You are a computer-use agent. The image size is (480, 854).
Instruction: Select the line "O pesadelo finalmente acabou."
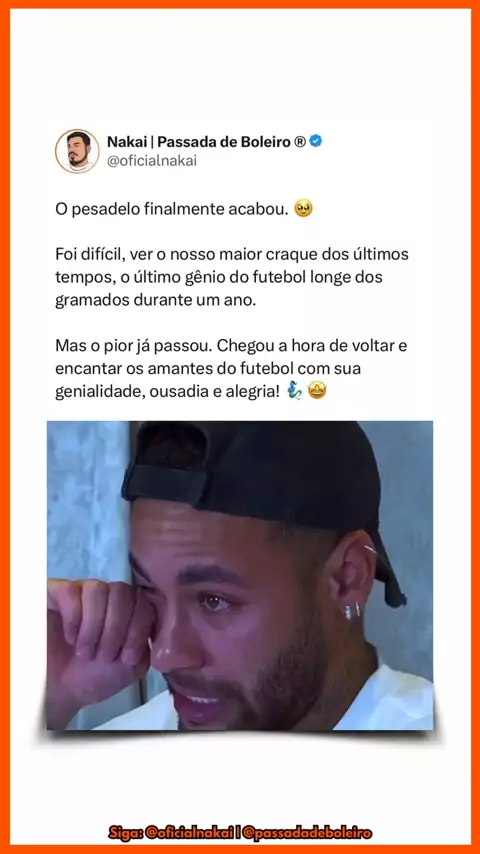coord(172,209)
